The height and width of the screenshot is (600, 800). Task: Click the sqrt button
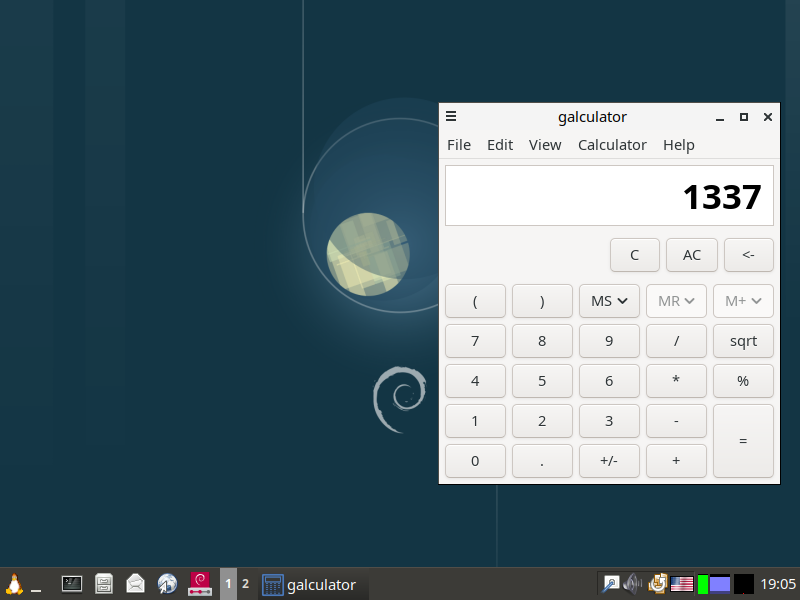(x=743, y=341)
